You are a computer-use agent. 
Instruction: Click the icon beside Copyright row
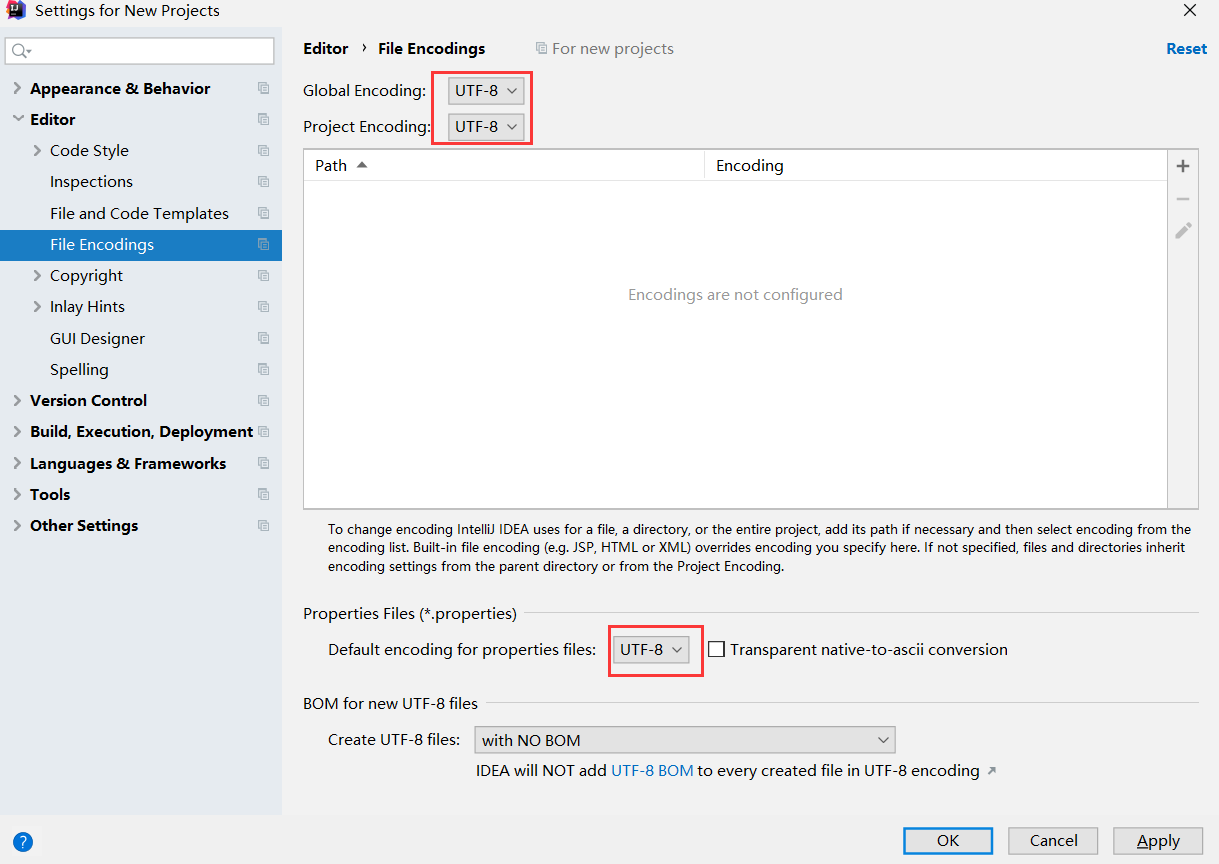(263, 275)
